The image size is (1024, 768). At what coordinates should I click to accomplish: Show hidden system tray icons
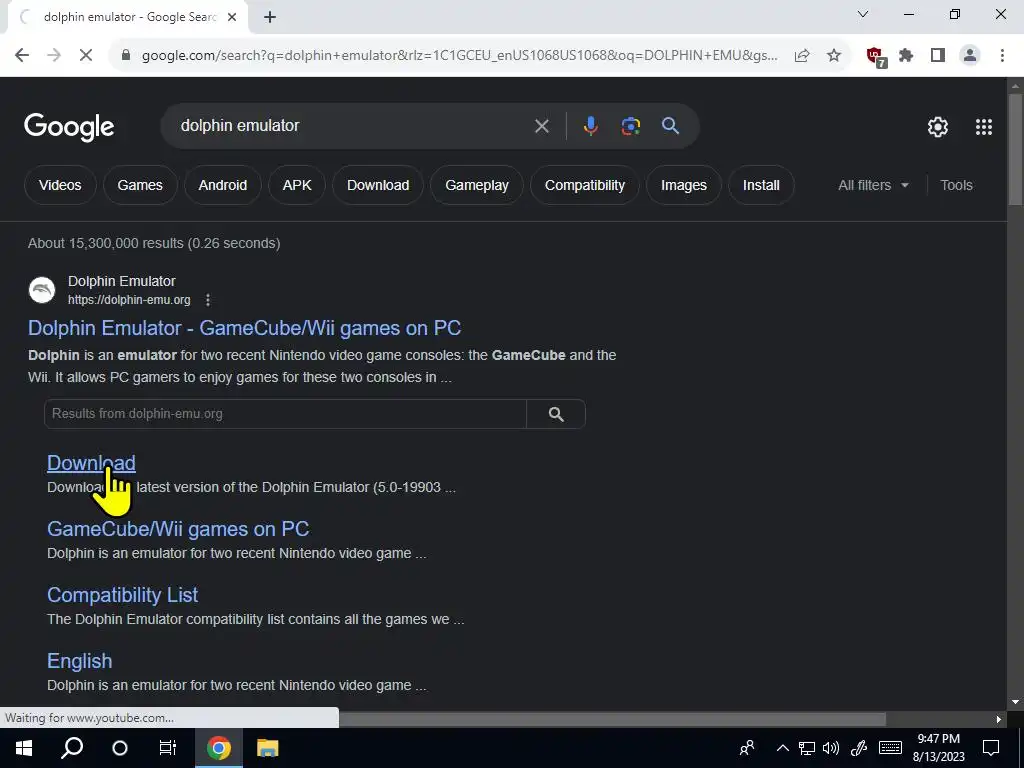[782, 748]
